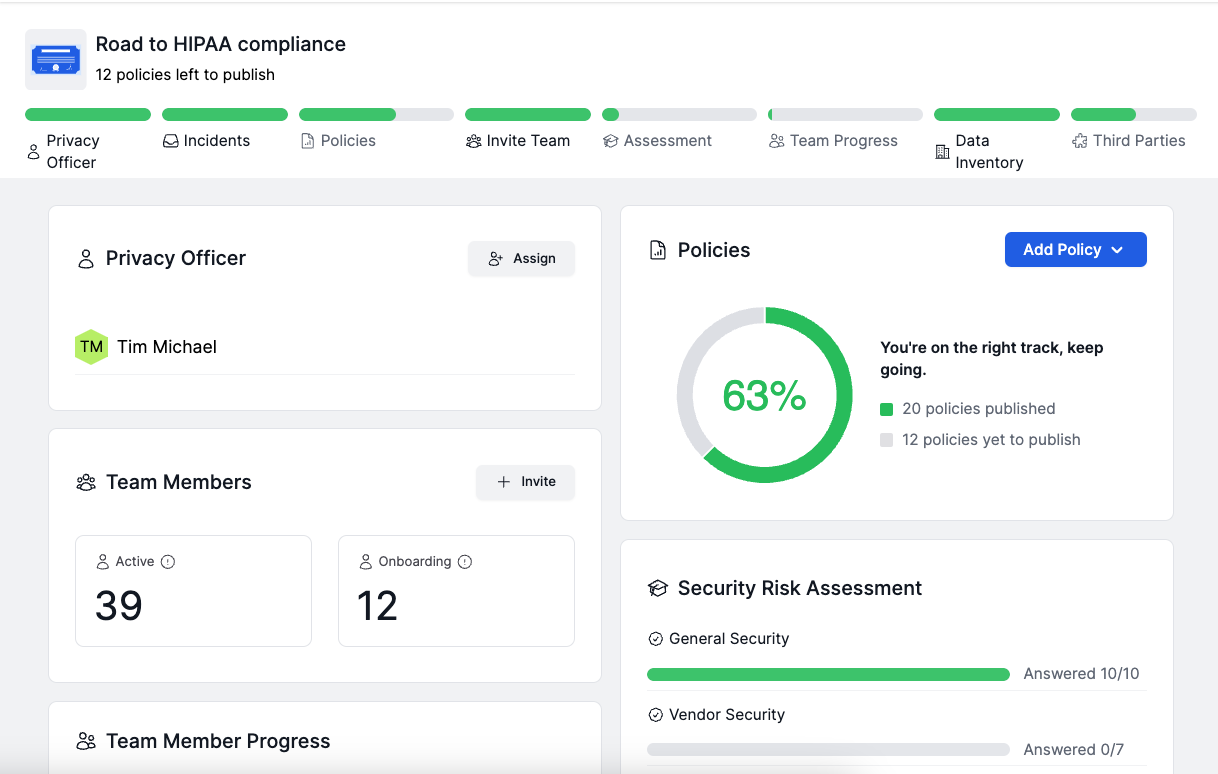
Task: Click the Team Members people icon
Action: pos(86,483)
